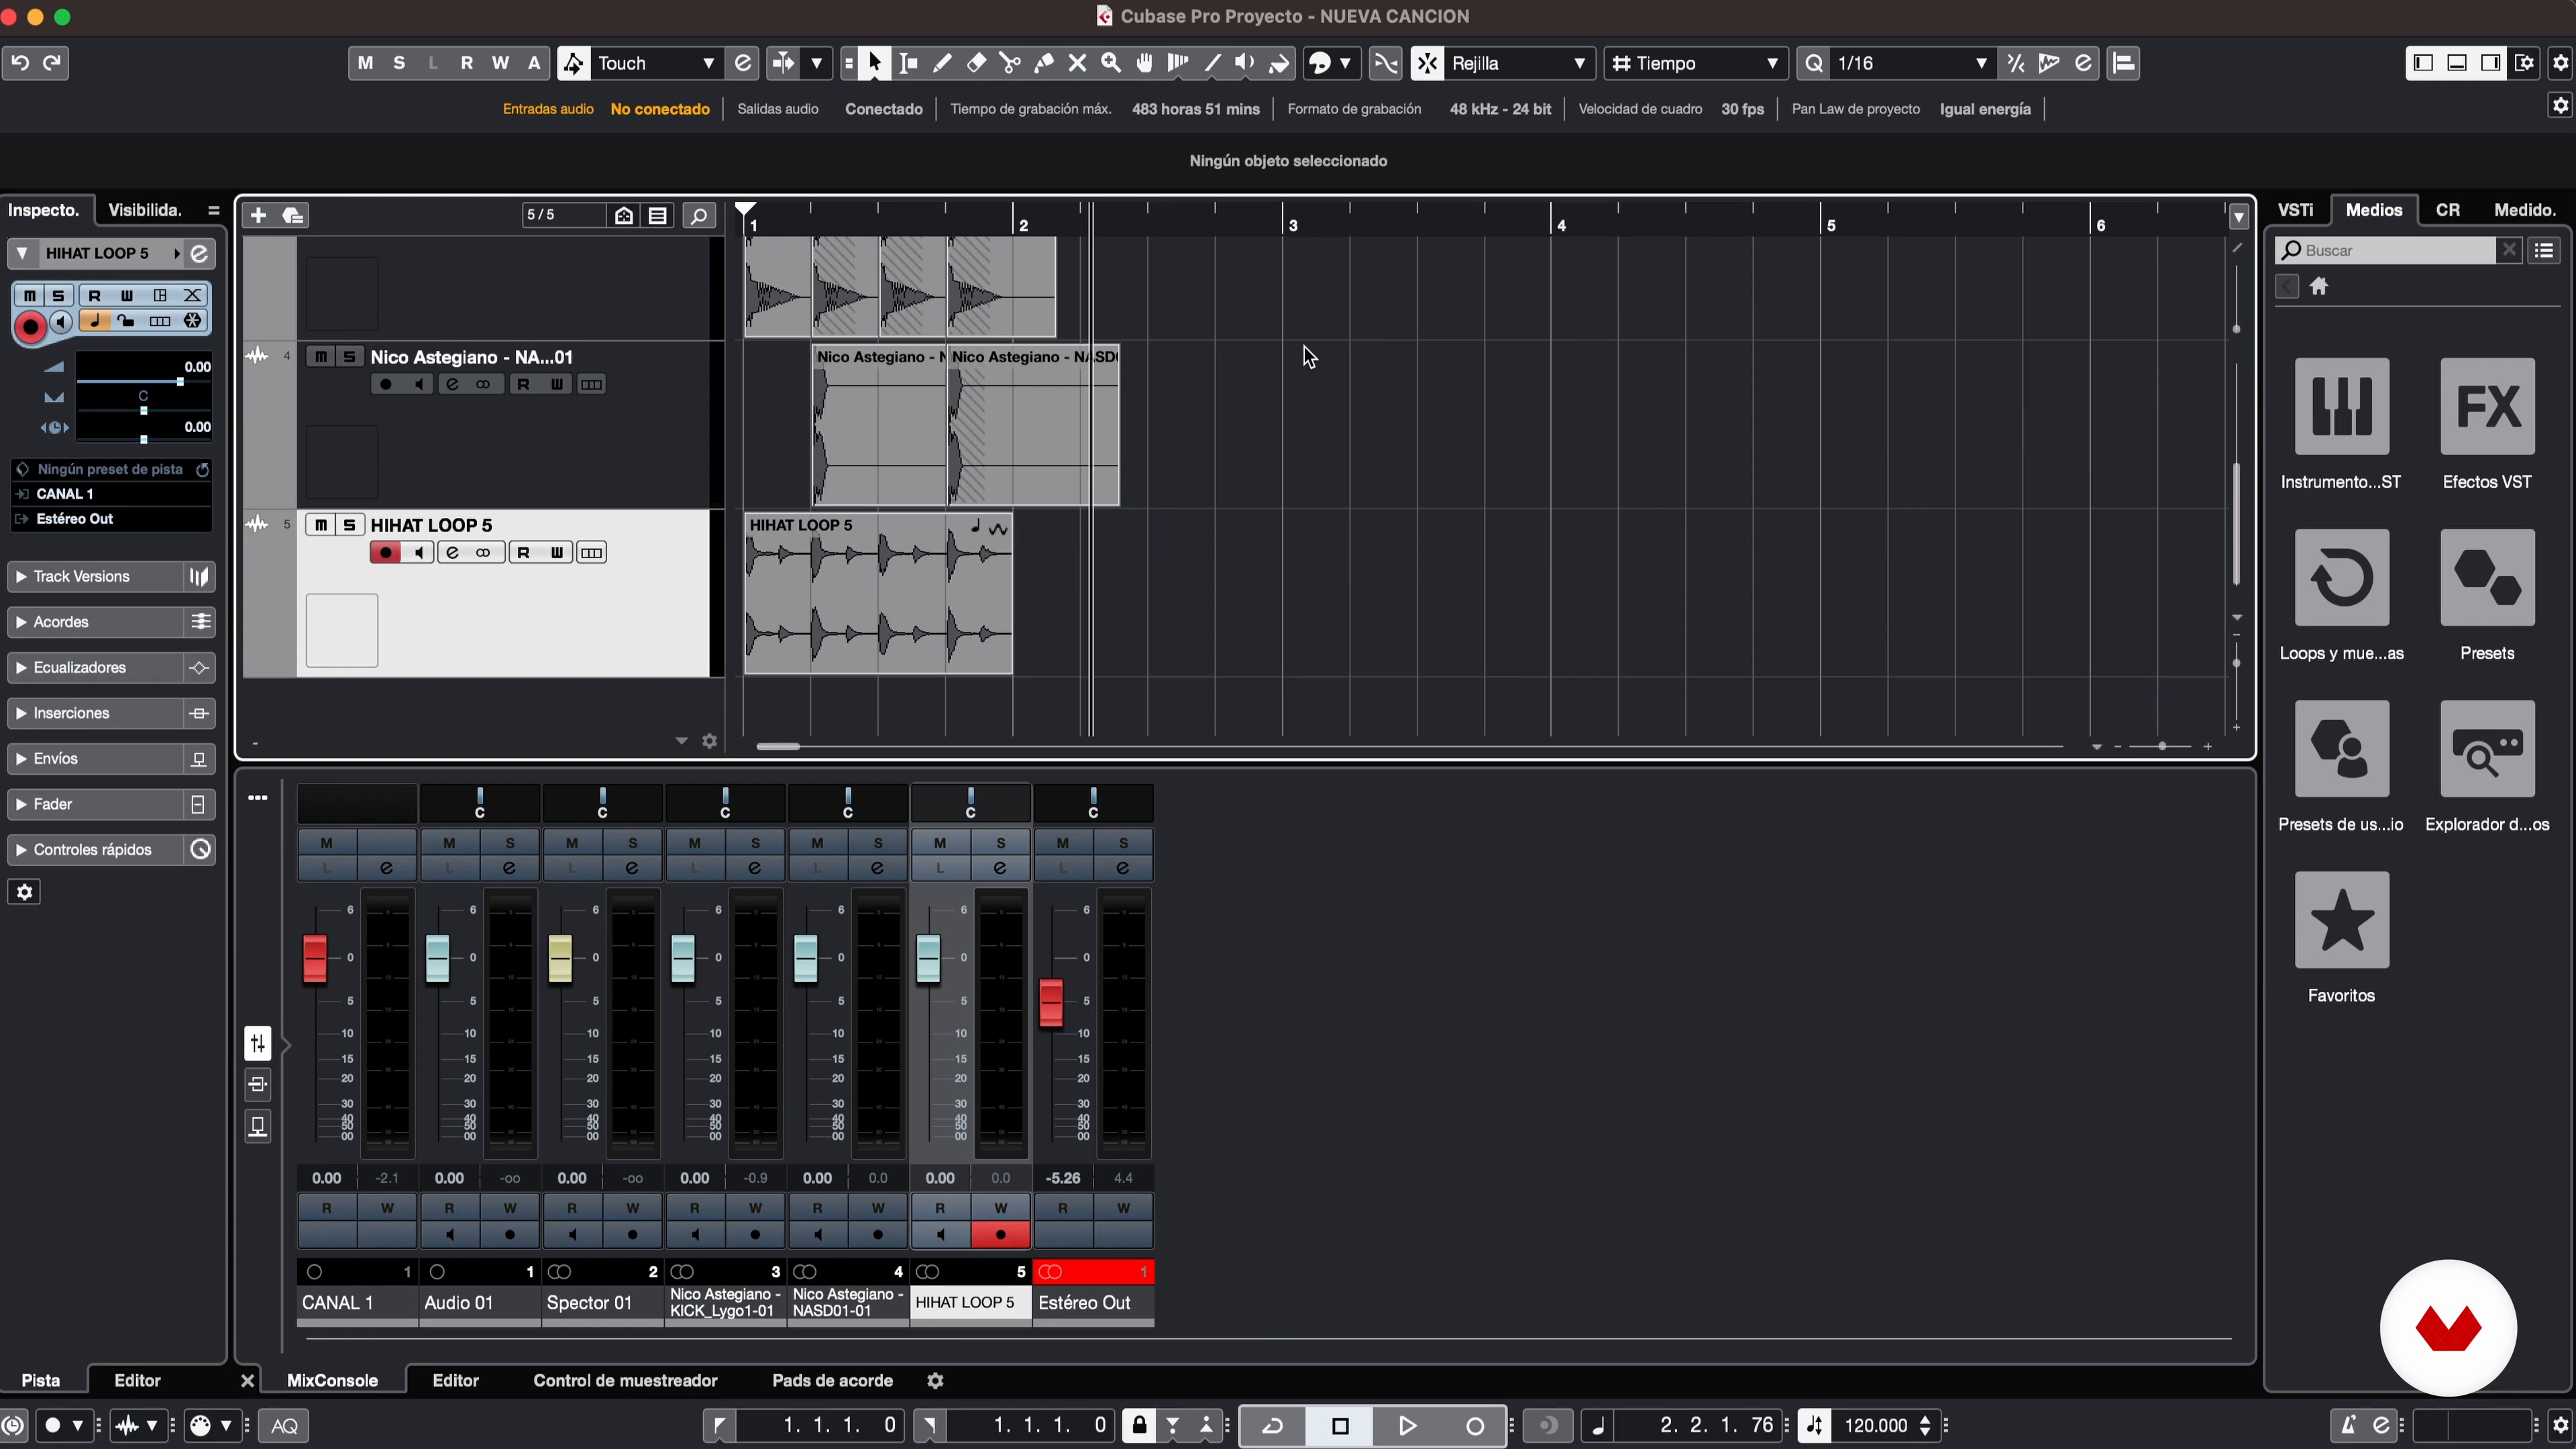Select the Draw pencil tool
The height and width of the screenshot is (1449, 2576).
pyautogui.click(x=942, y=63)
